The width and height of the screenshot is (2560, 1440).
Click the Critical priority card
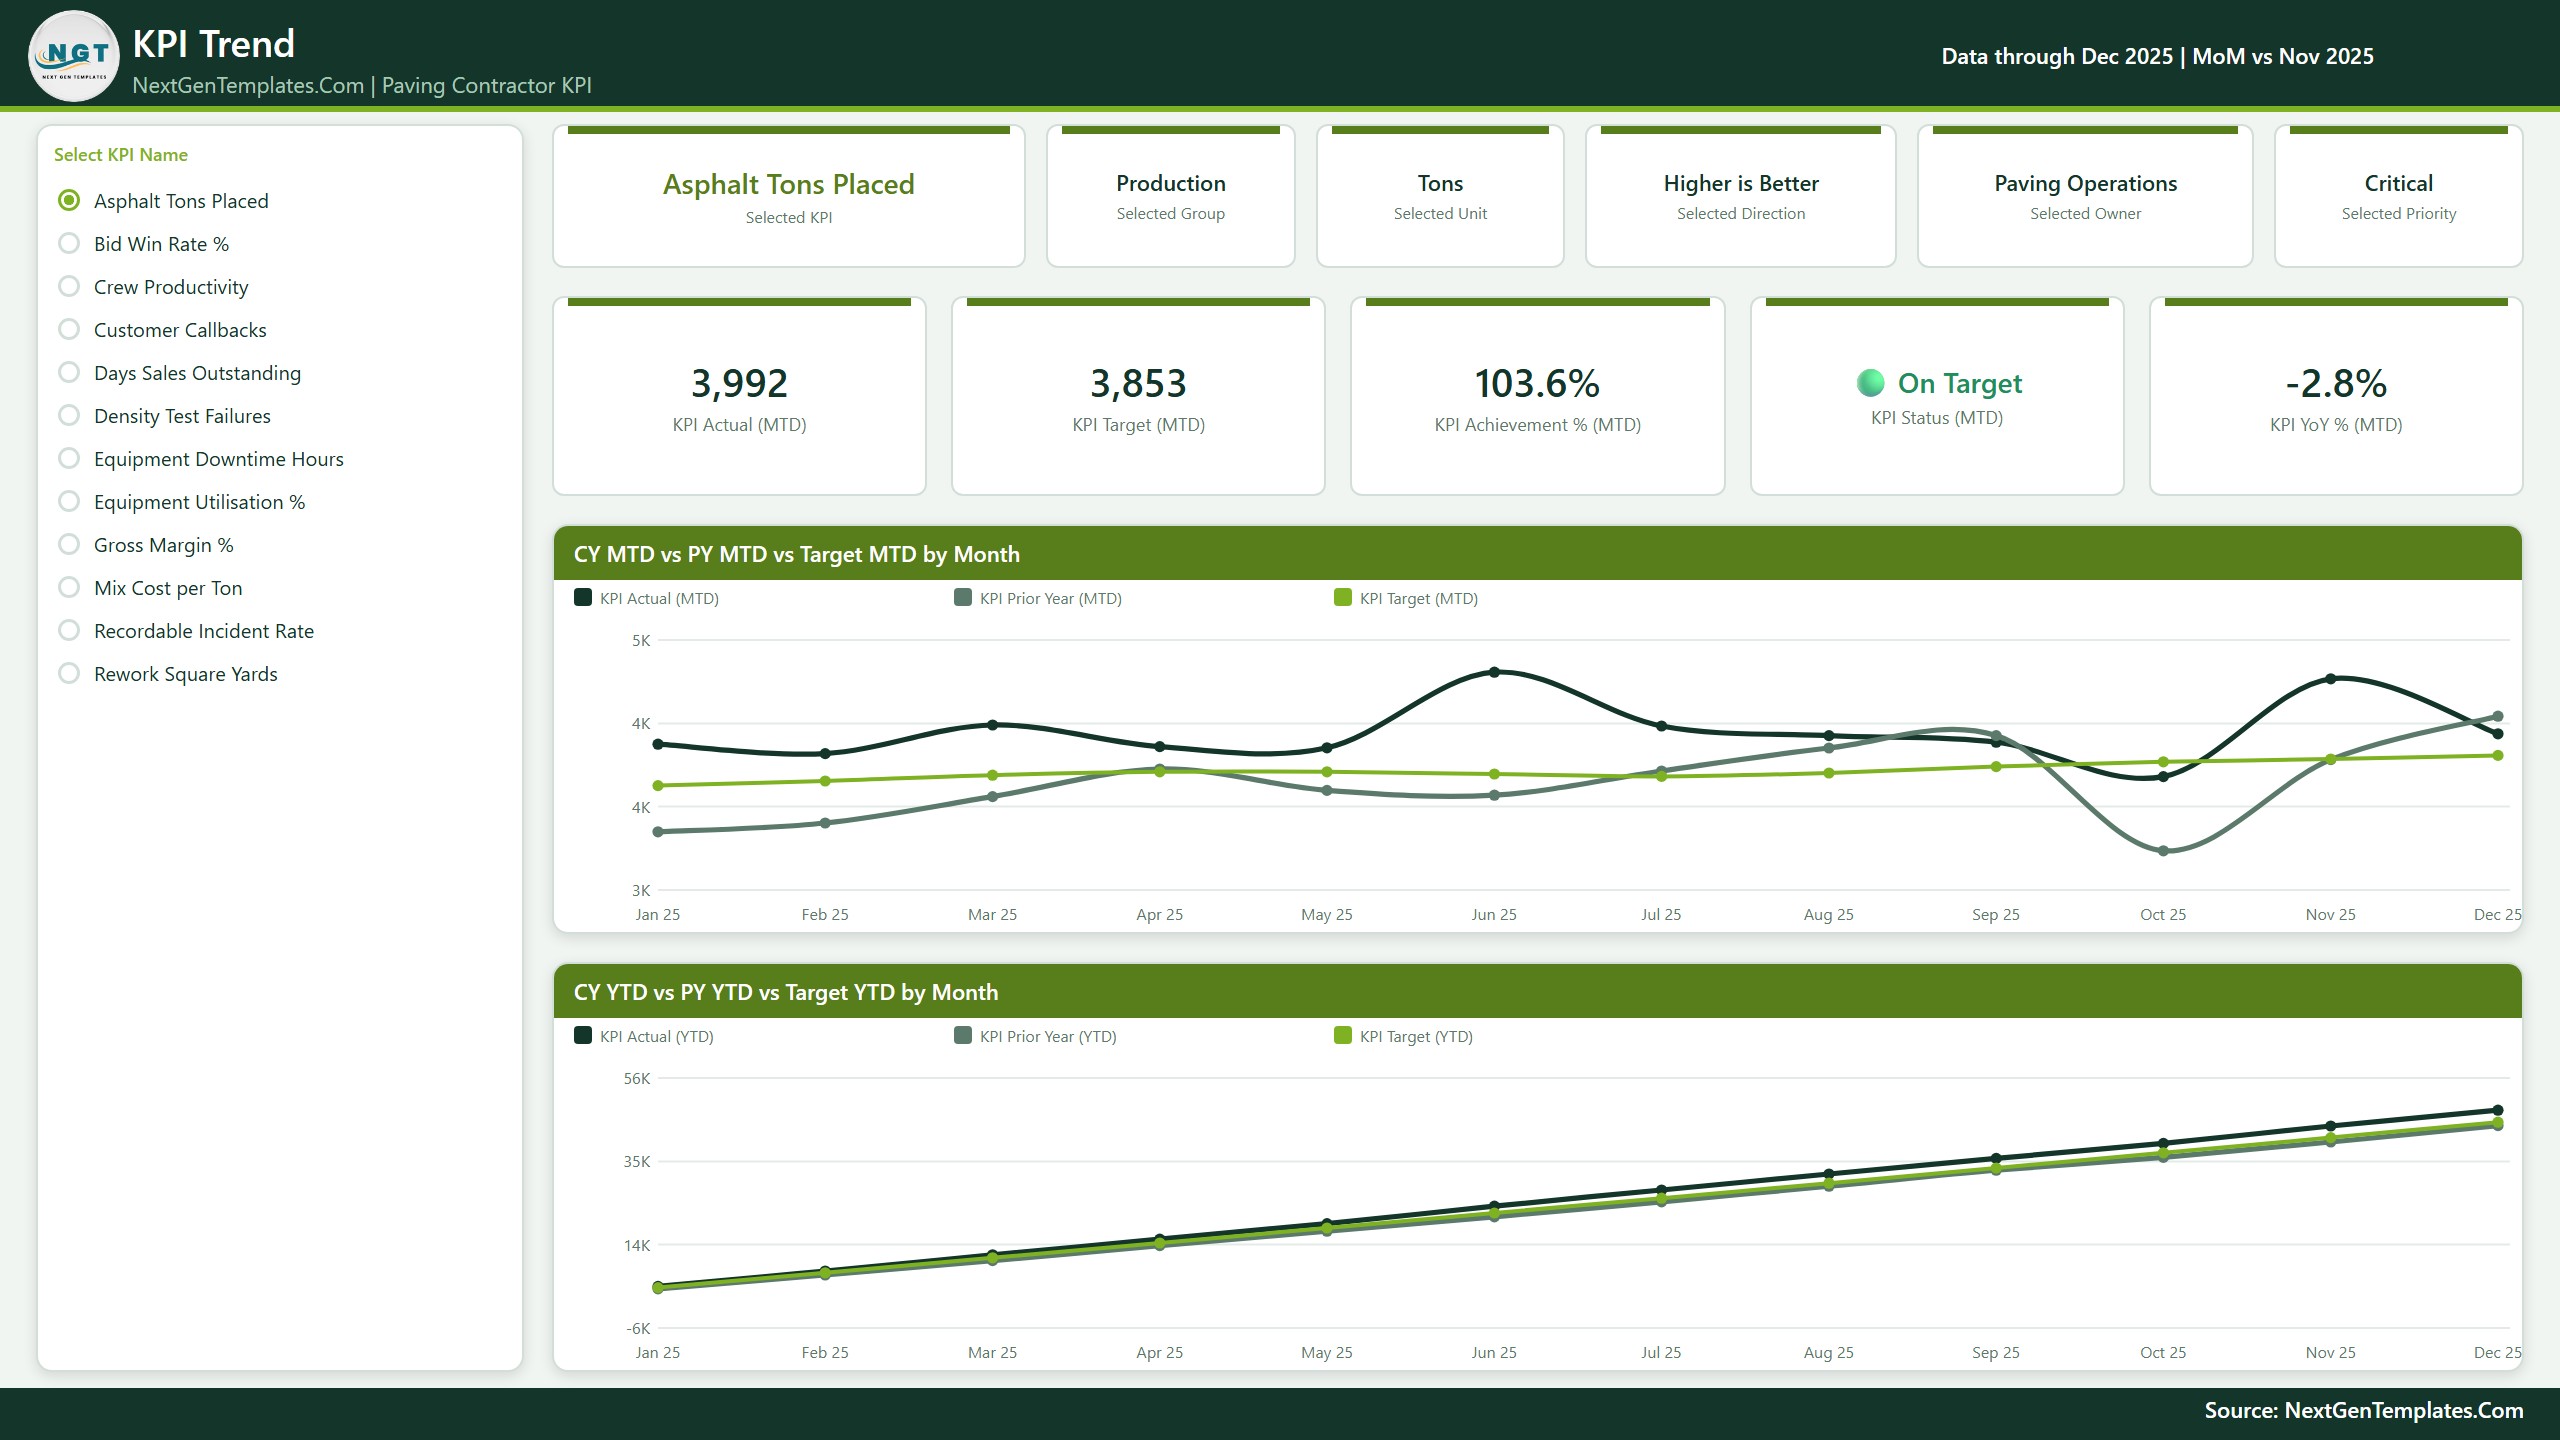[x=2398, y=196]
